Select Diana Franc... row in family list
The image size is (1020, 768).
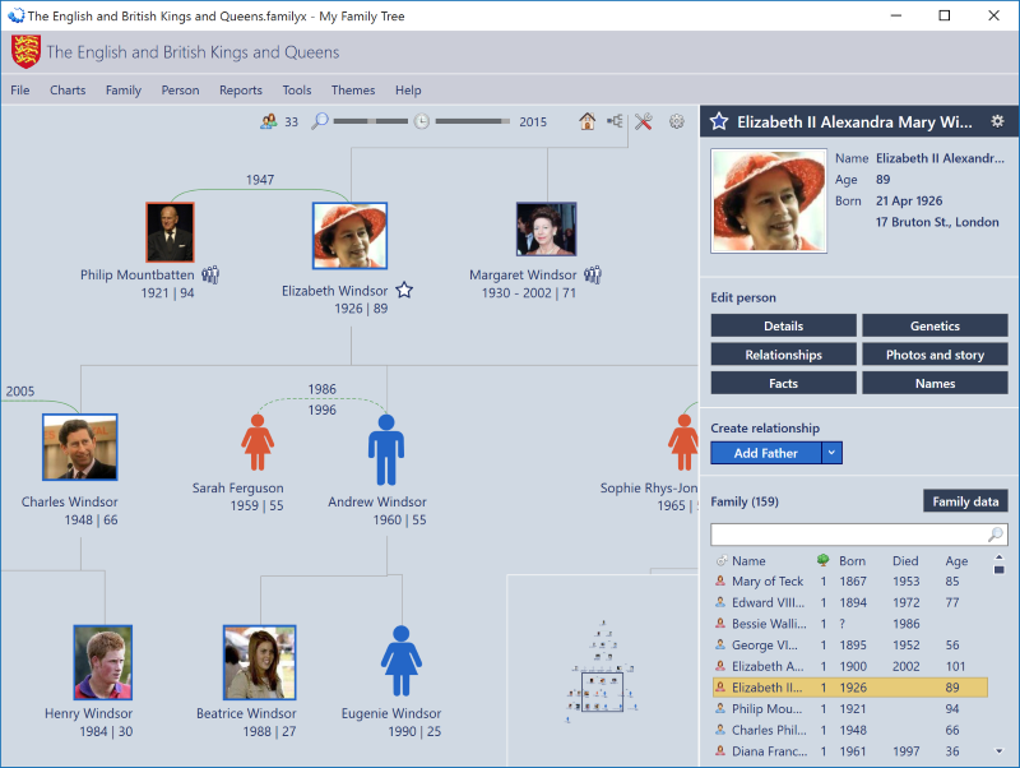(x=850, y=751)
